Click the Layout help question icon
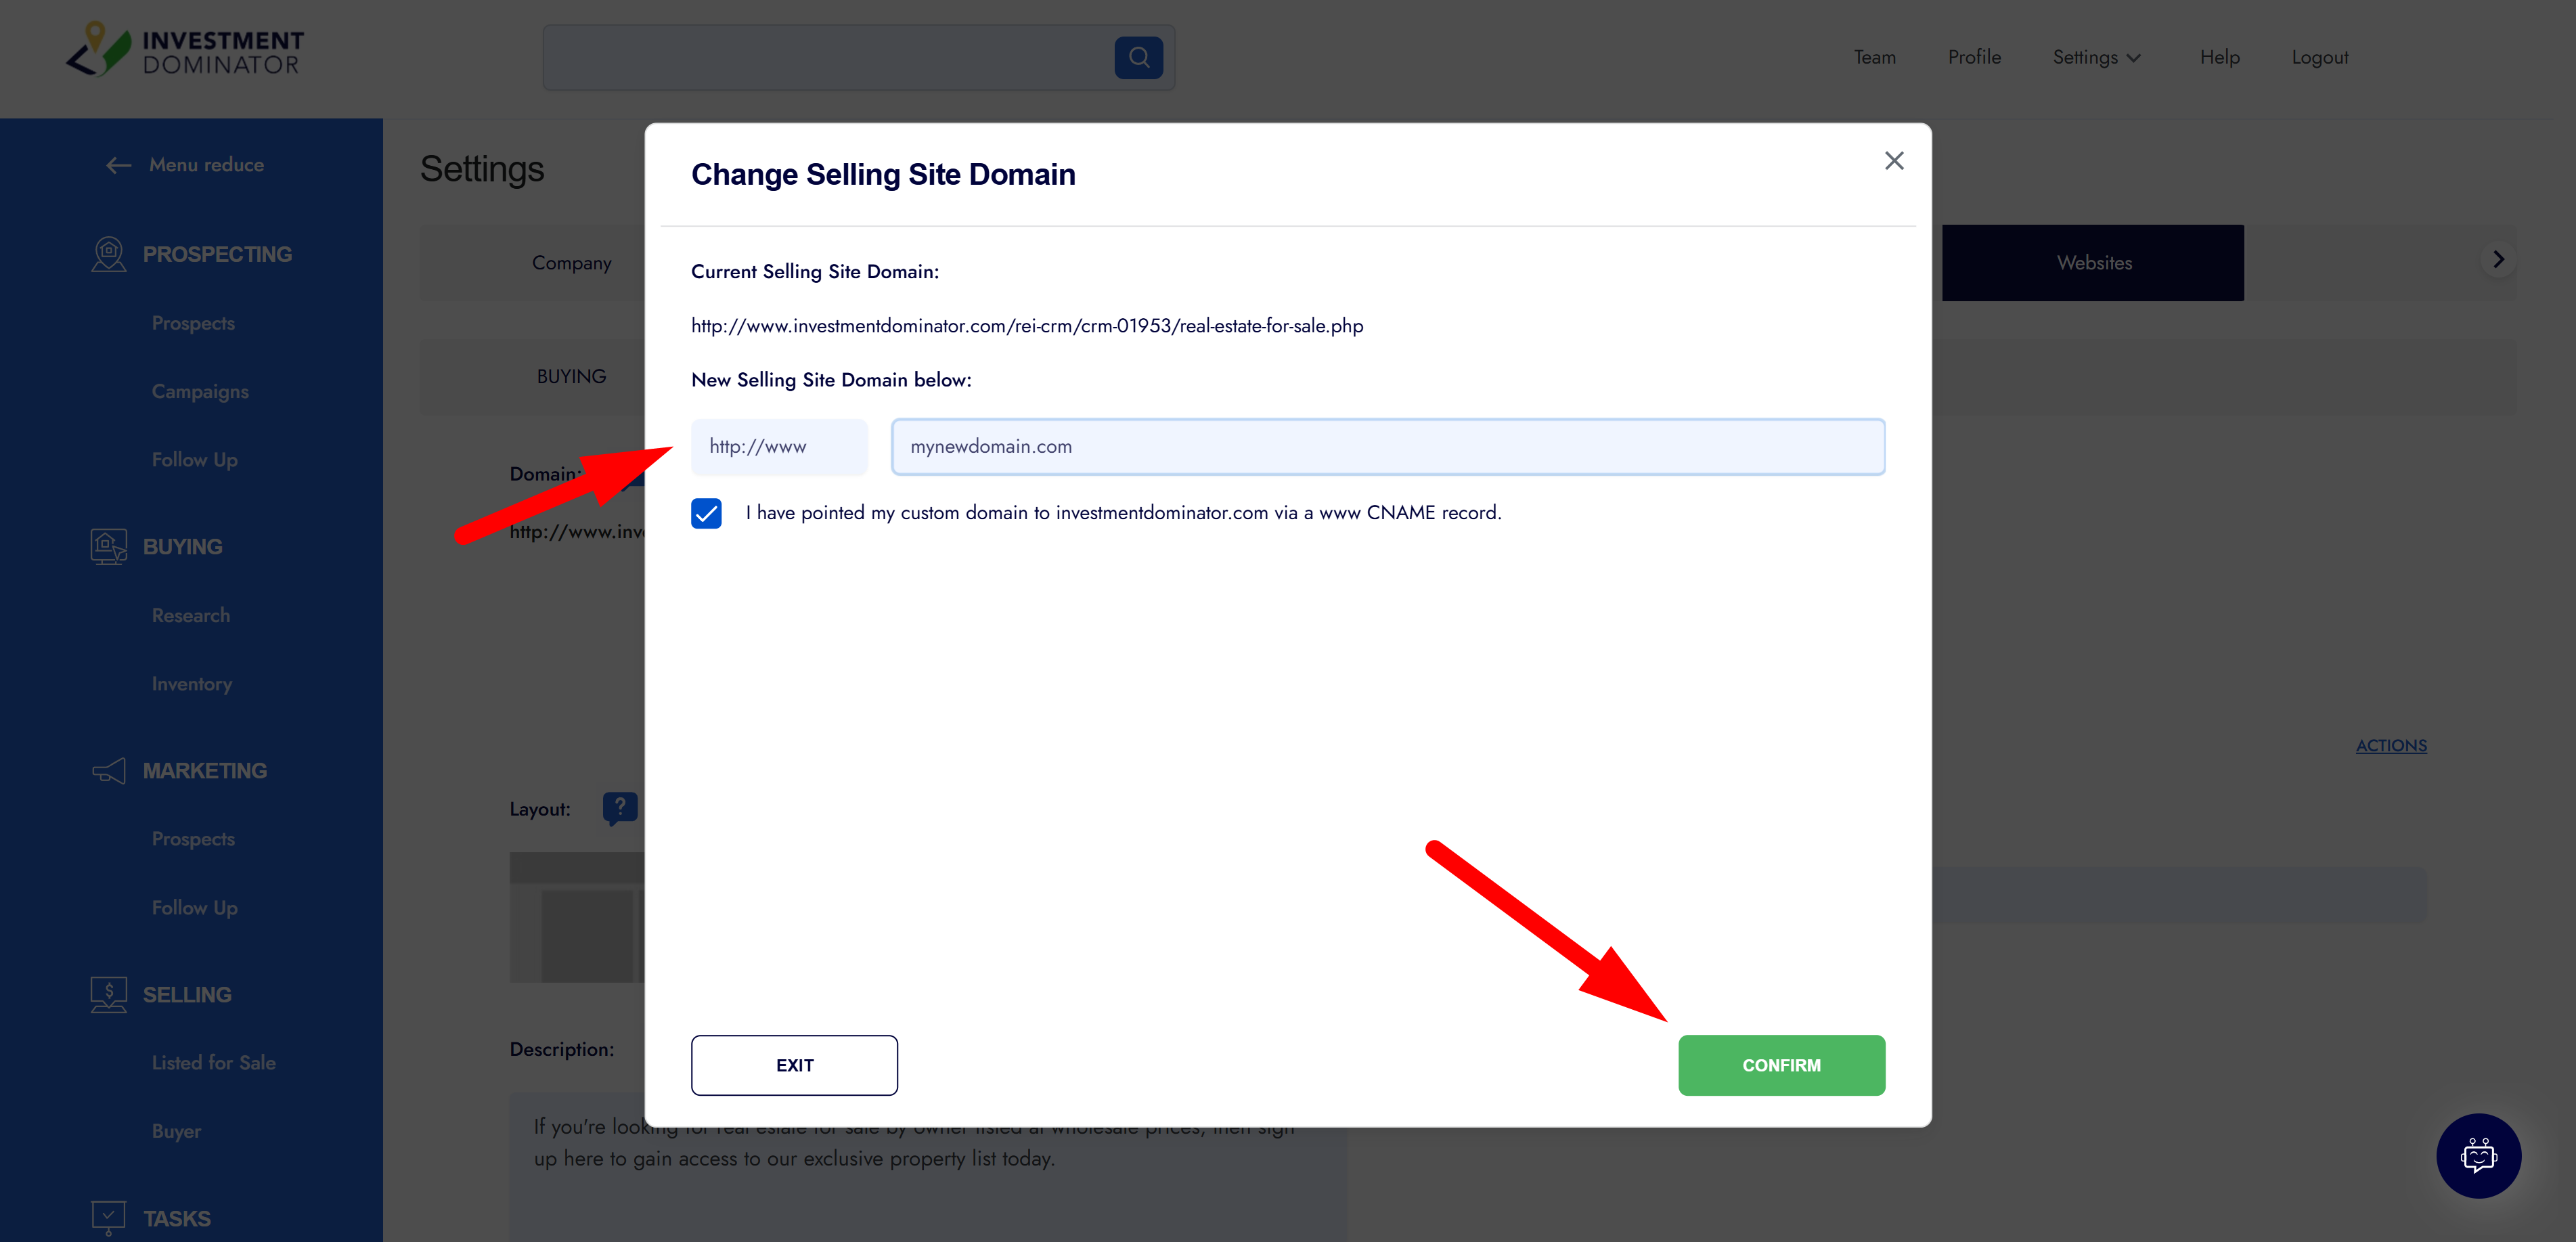The height and width of the screenshot is (1242, 2576). 620,807
